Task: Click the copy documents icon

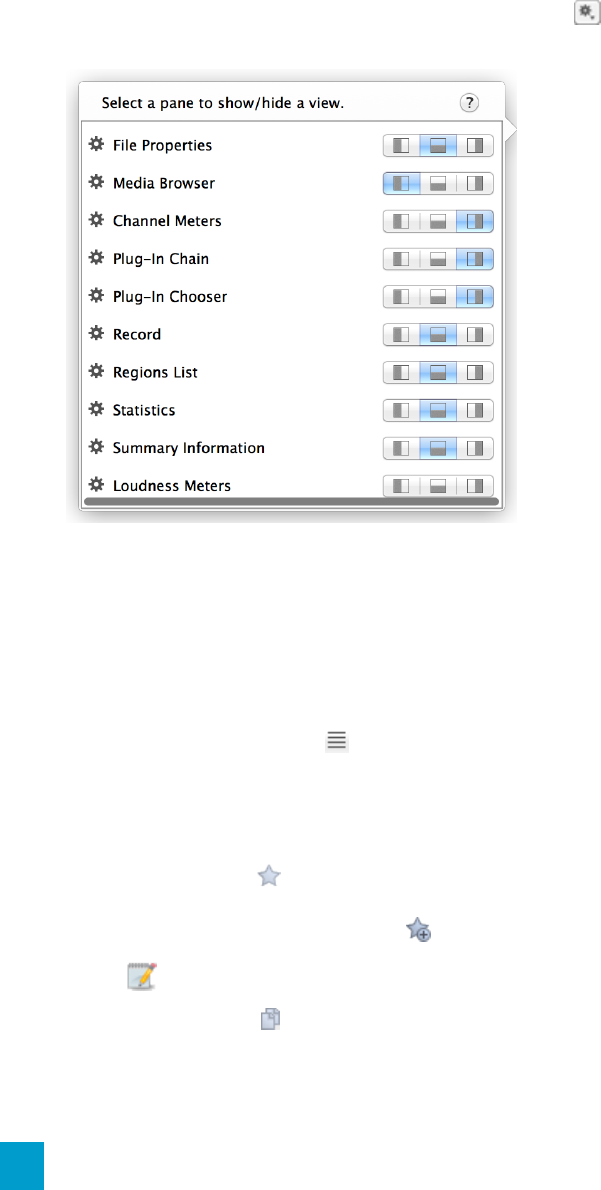Action: click(x=270, y=1018)
